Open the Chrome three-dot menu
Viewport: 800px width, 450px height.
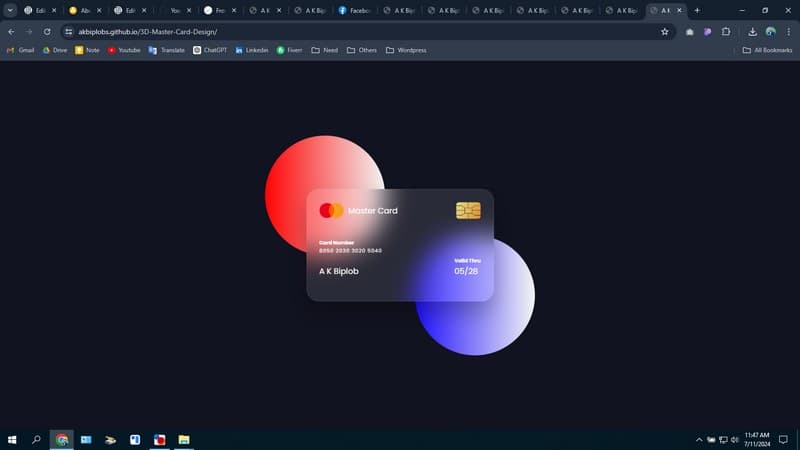click(x=788, y=32)
